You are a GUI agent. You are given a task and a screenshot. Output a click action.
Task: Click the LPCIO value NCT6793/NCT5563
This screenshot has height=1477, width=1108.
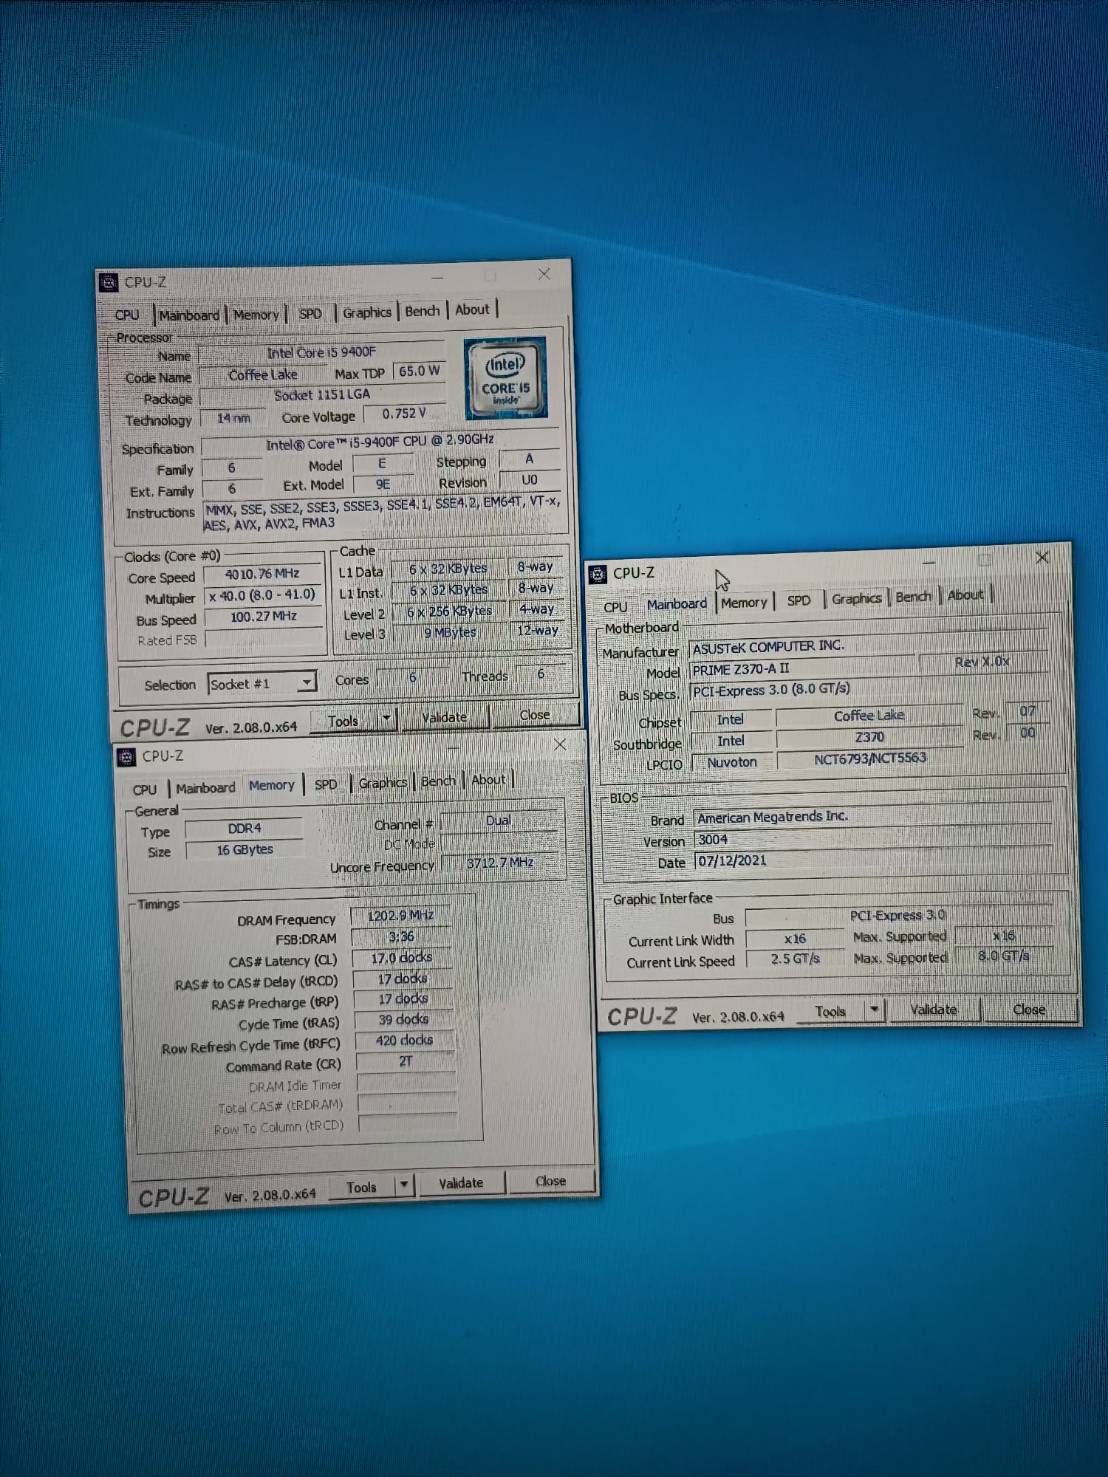coord(870,759)
